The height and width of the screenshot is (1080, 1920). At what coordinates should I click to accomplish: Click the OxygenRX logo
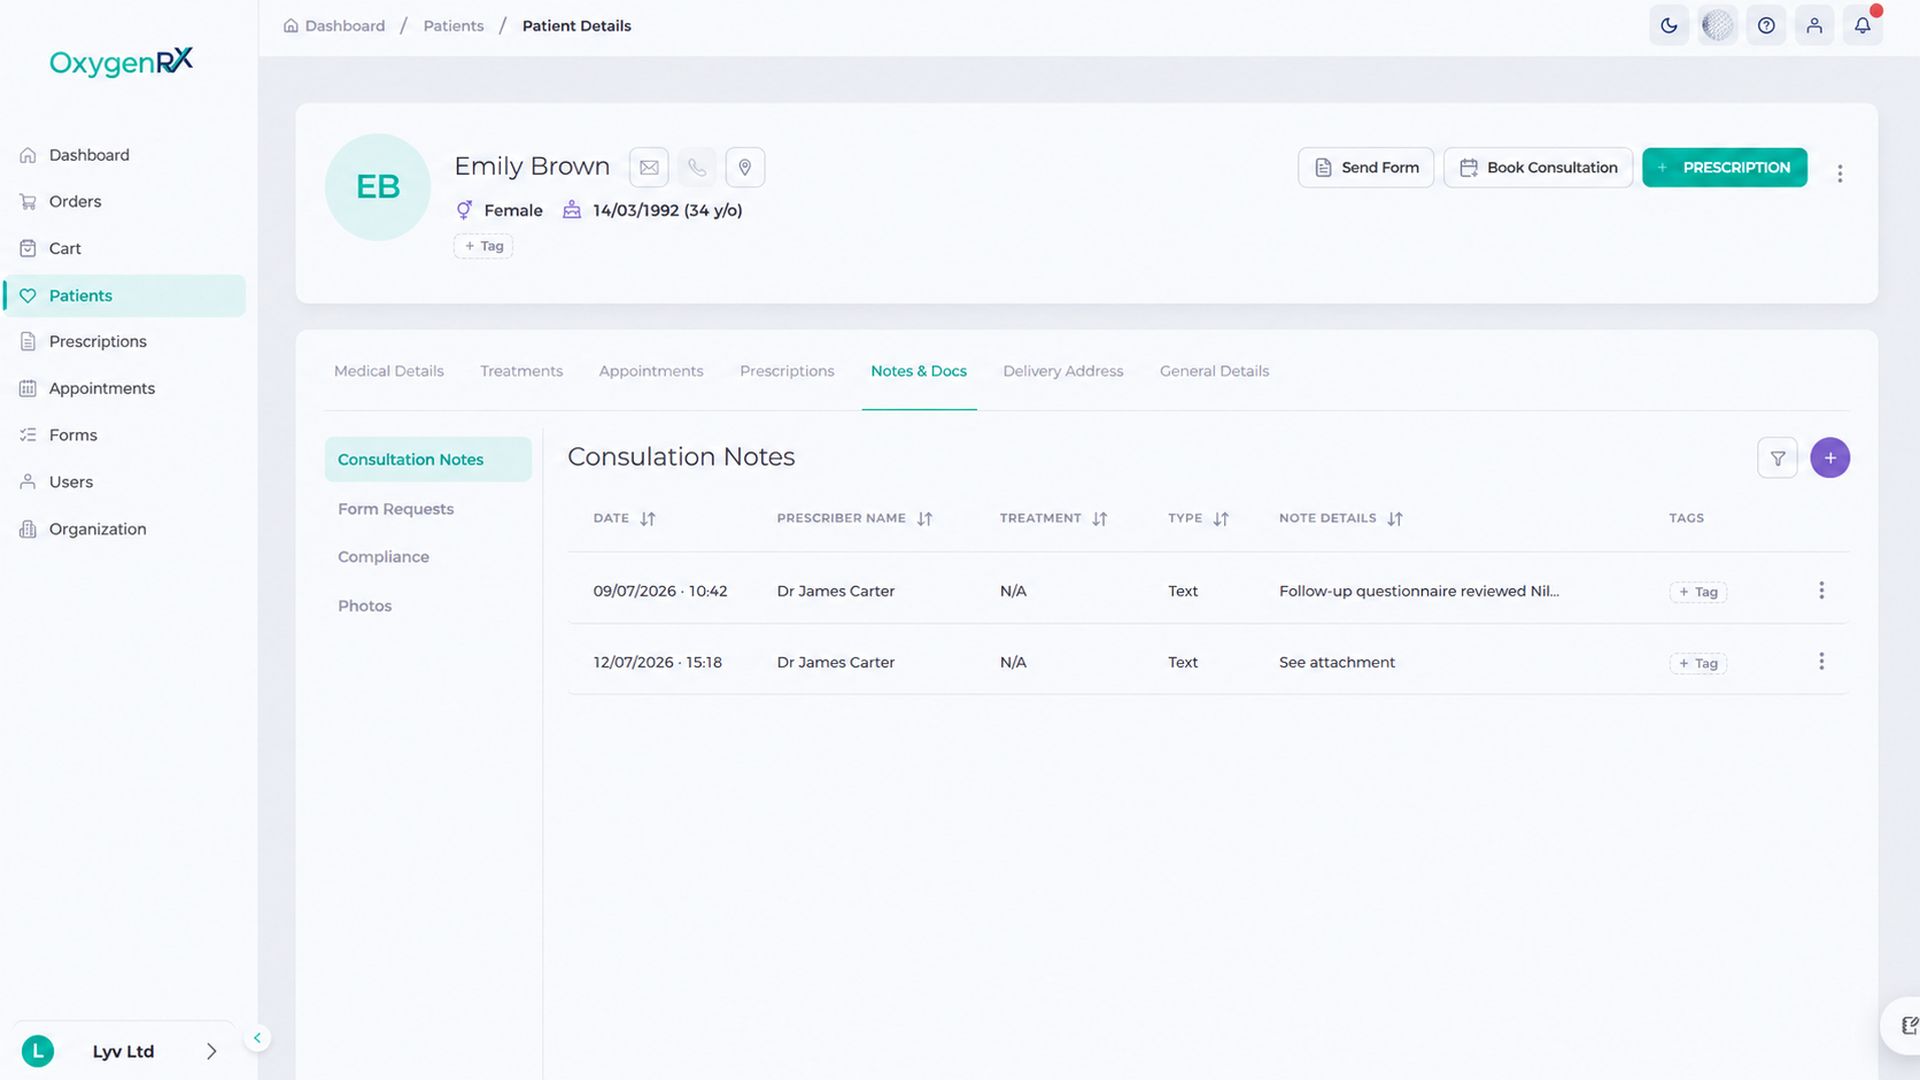[x=121, y=62]
